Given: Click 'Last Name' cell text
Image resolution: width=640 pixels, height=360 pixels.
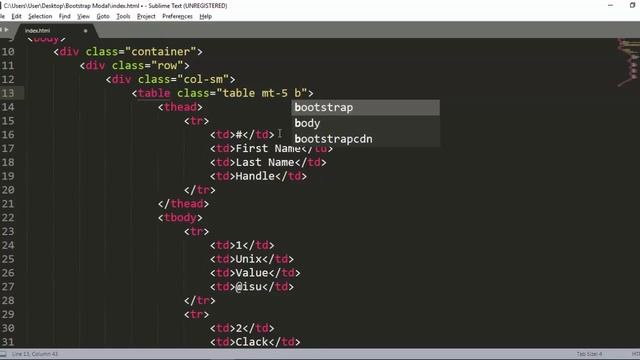Looking at the screenshot, I should (x=265, y=162).
